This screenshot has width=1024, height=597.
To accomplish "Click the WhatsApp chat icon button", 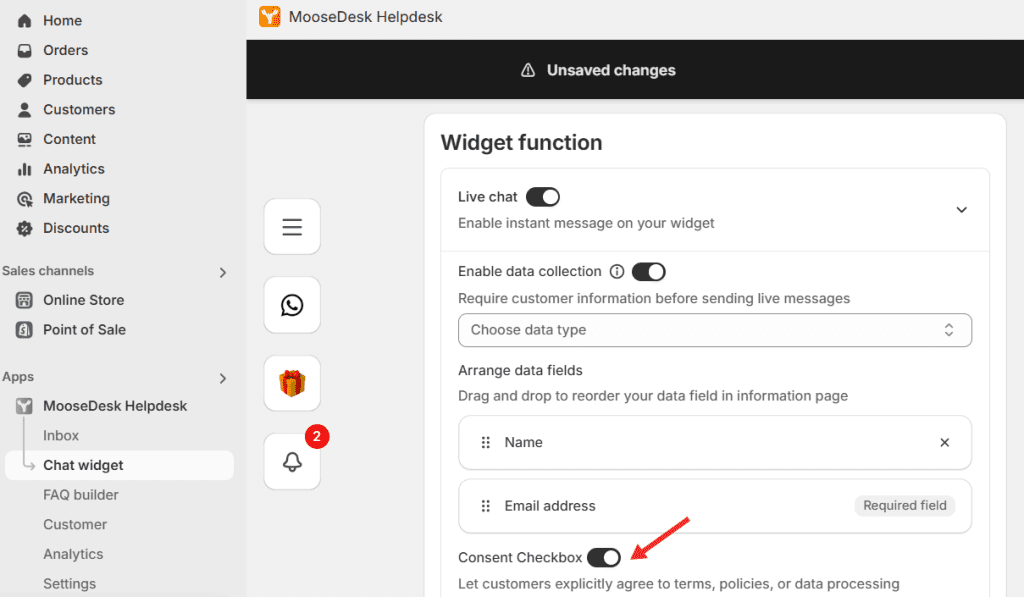I will click(x=292, y=305).
